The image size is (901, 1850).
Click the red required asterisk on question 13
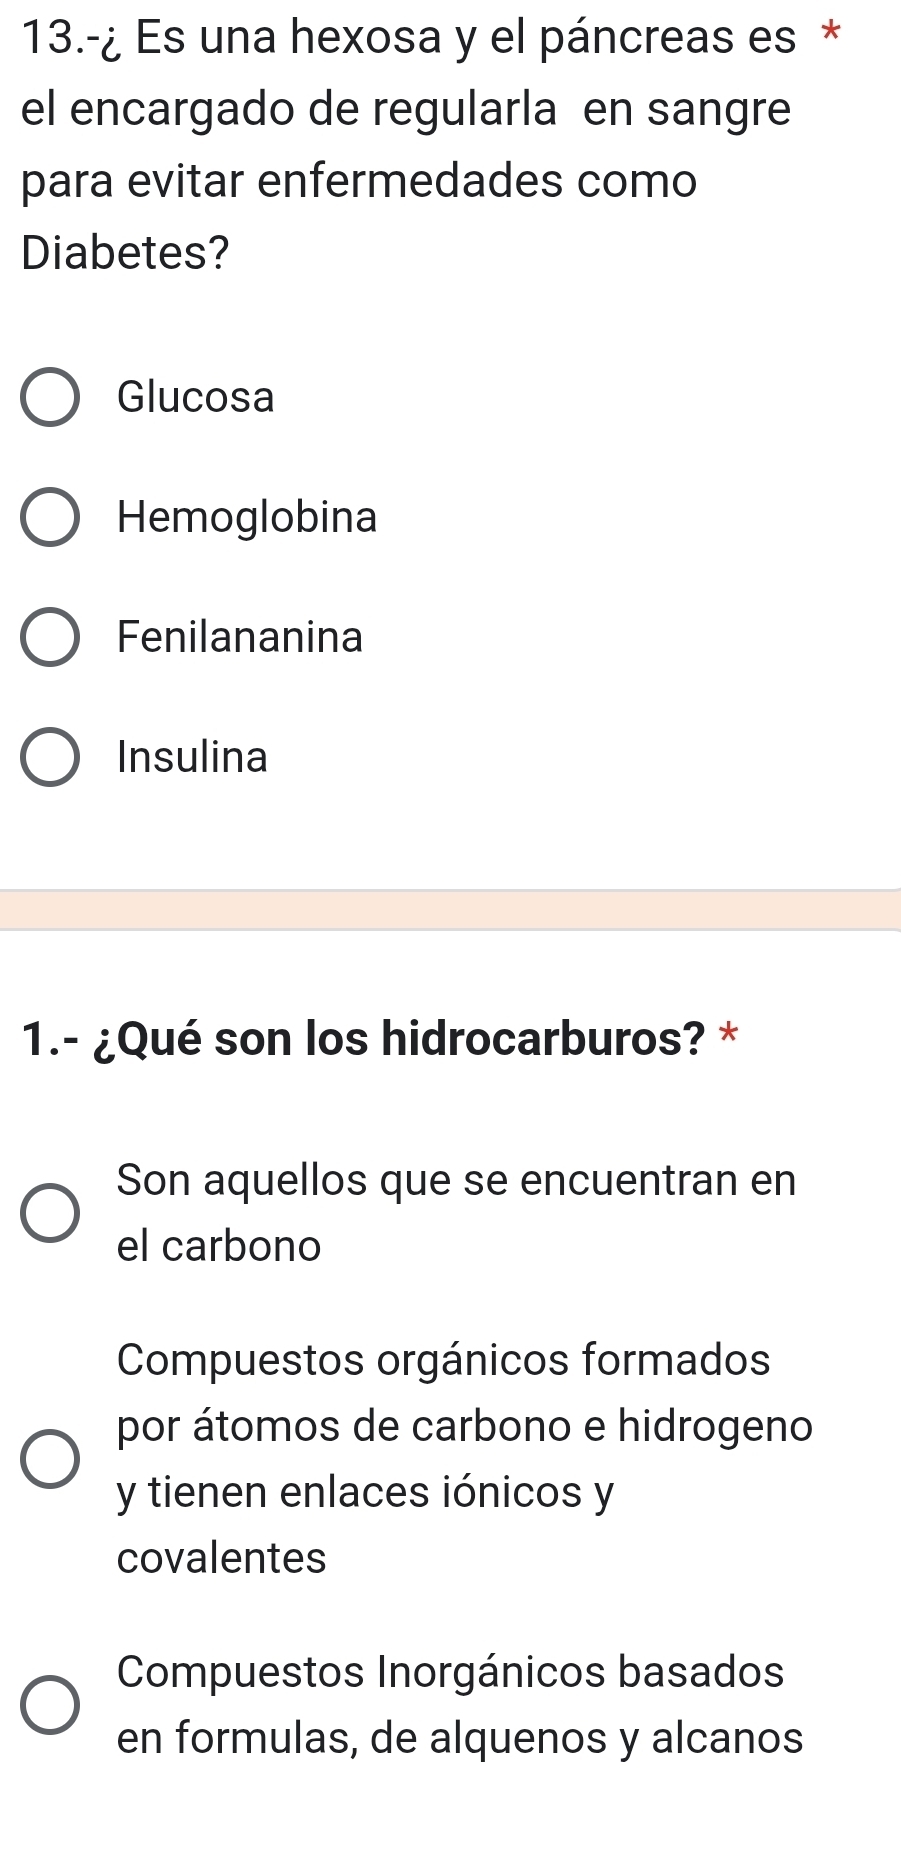pyautogui.click(x=827, y=32)
